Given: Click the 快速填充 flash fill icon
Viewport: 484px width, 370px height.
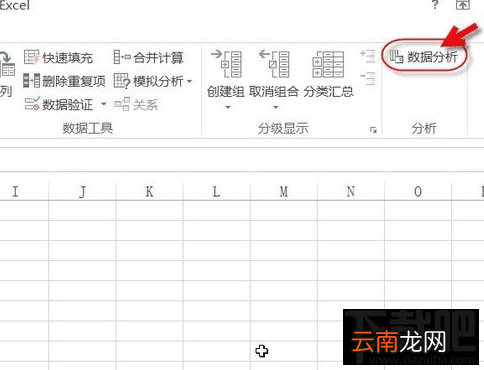Looking at the screenshot, I should click(x=32, y=57).
